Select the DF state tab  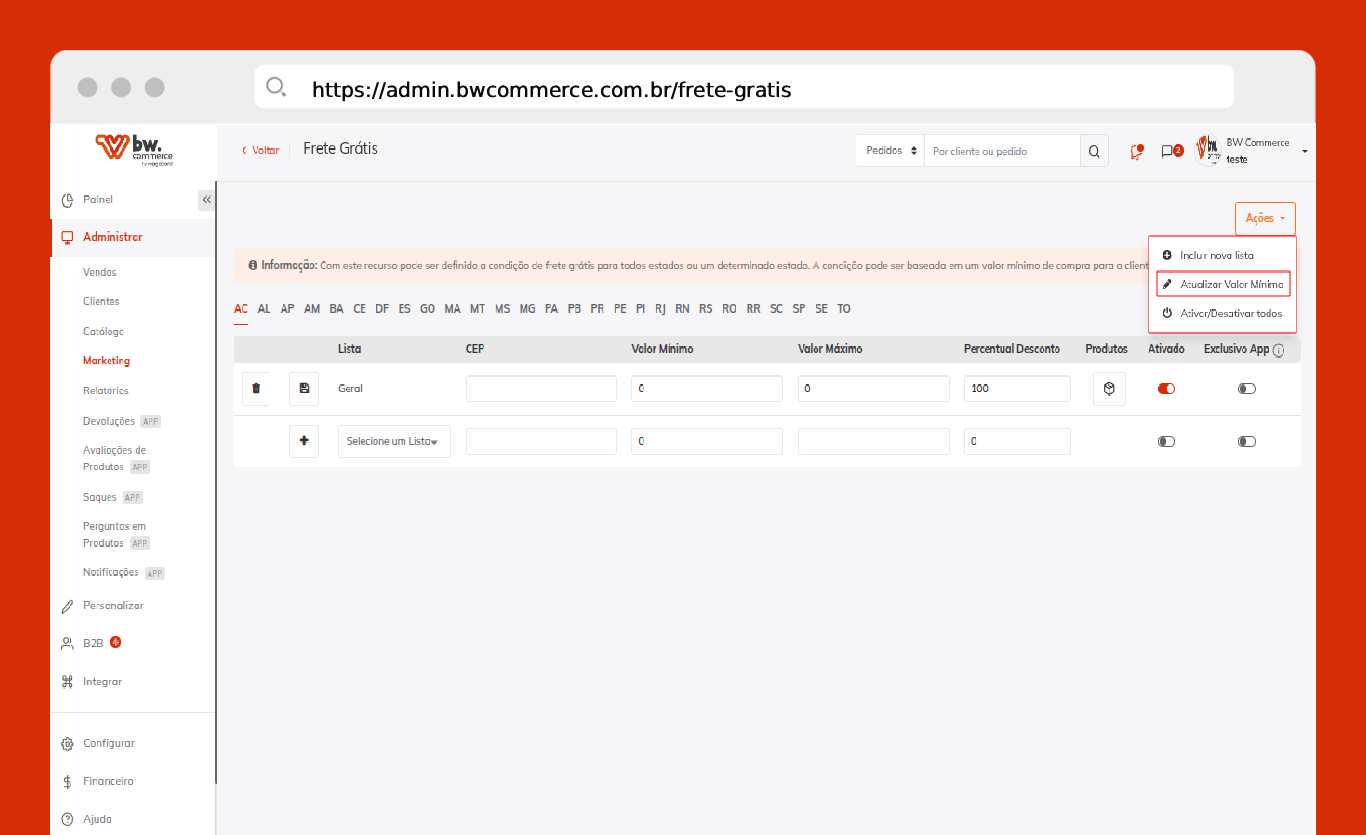(x=382, y=309)
